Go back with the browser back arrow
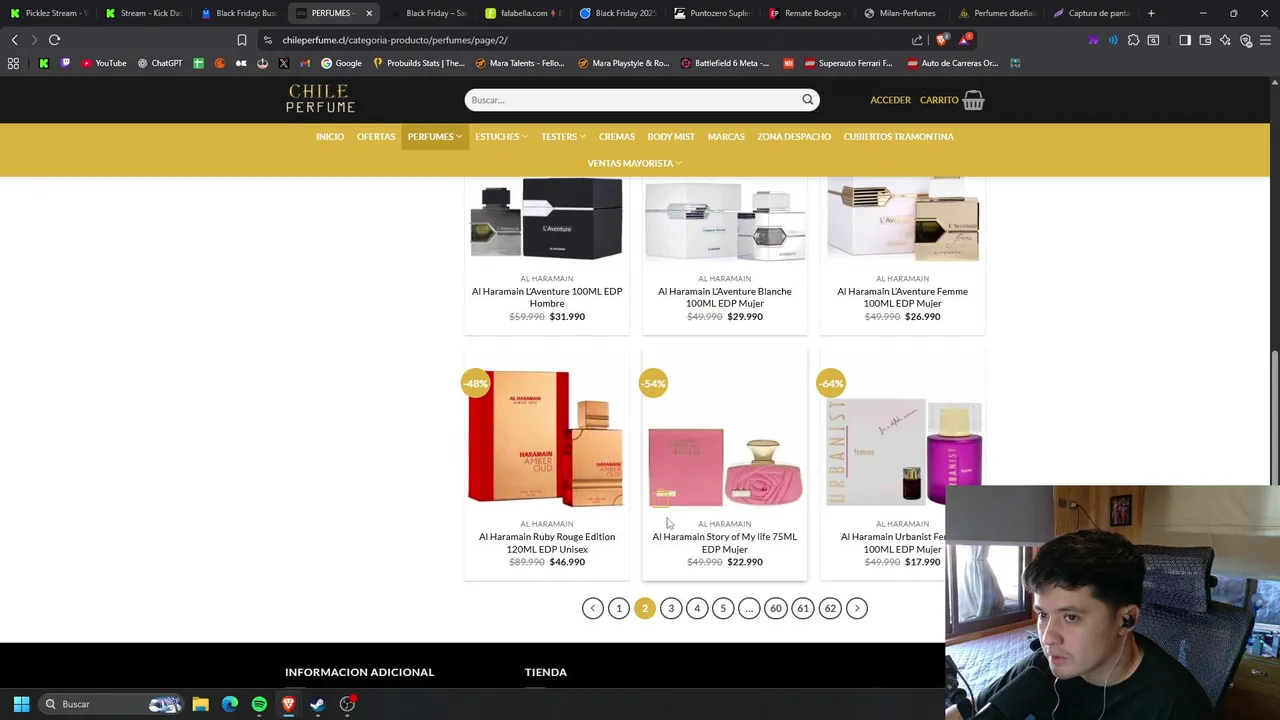 click(14, 40)
